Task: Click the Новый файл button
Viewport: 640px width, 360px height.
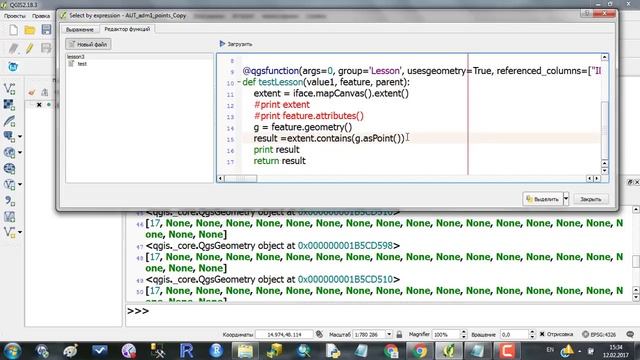Action: pyautogui.click(x=88, y=44)
